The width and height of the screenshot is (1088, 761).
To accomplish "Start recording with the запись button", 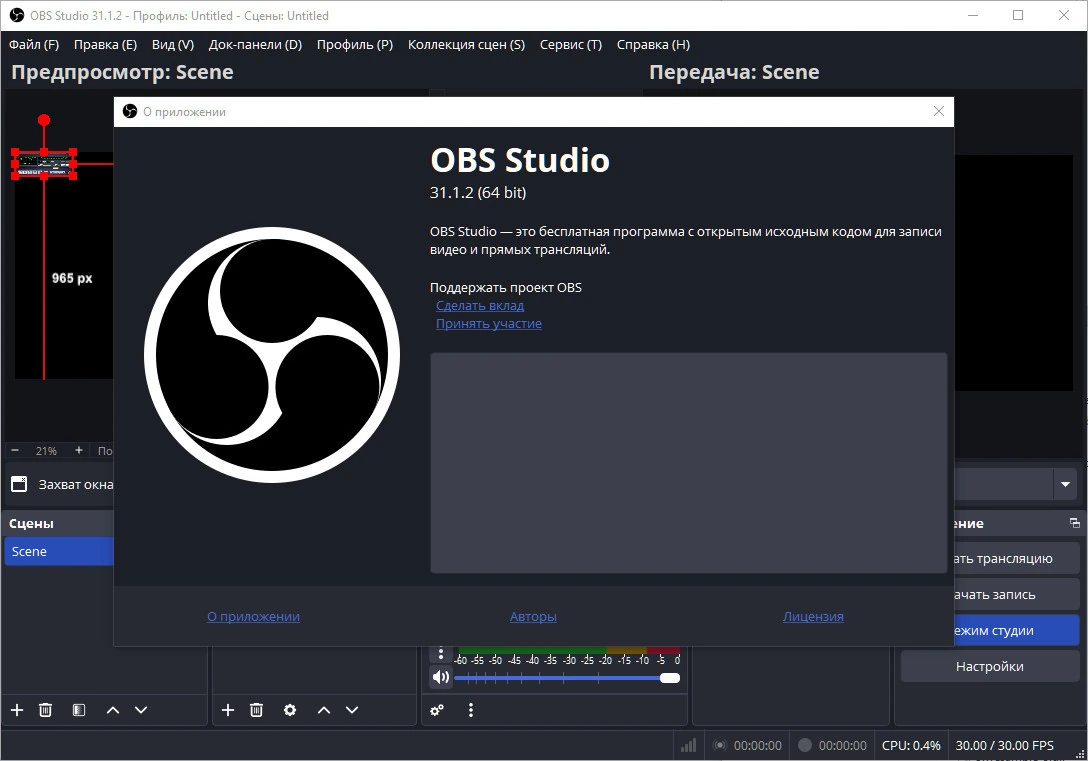I will [x=1017, y=595].
